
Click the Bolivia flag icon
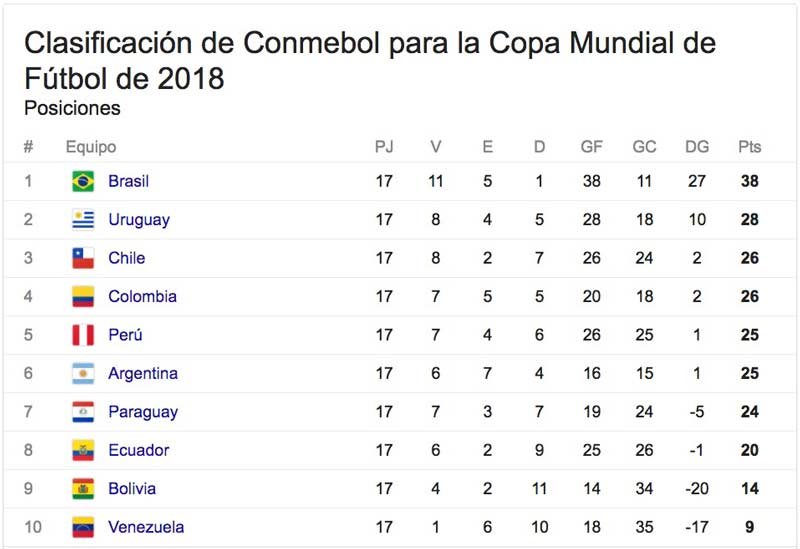[83, 489]
